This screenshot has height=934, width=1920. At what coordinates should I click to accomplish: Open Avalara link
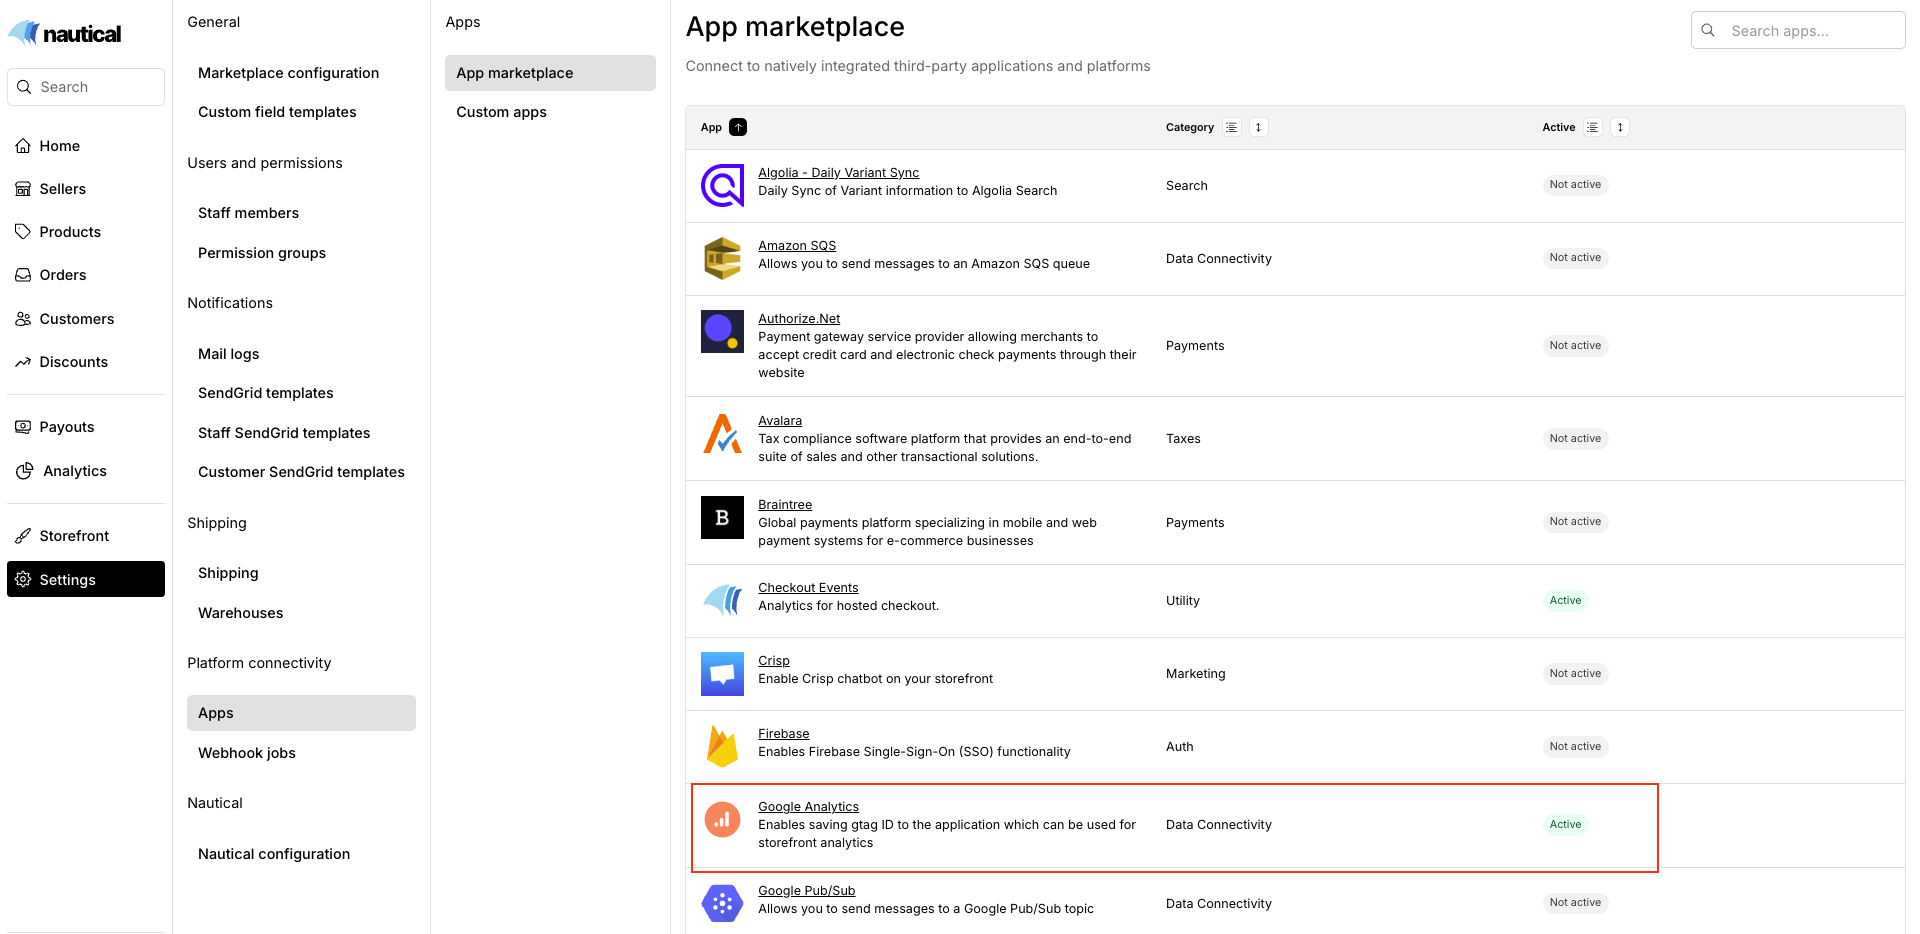click(780, 421)
